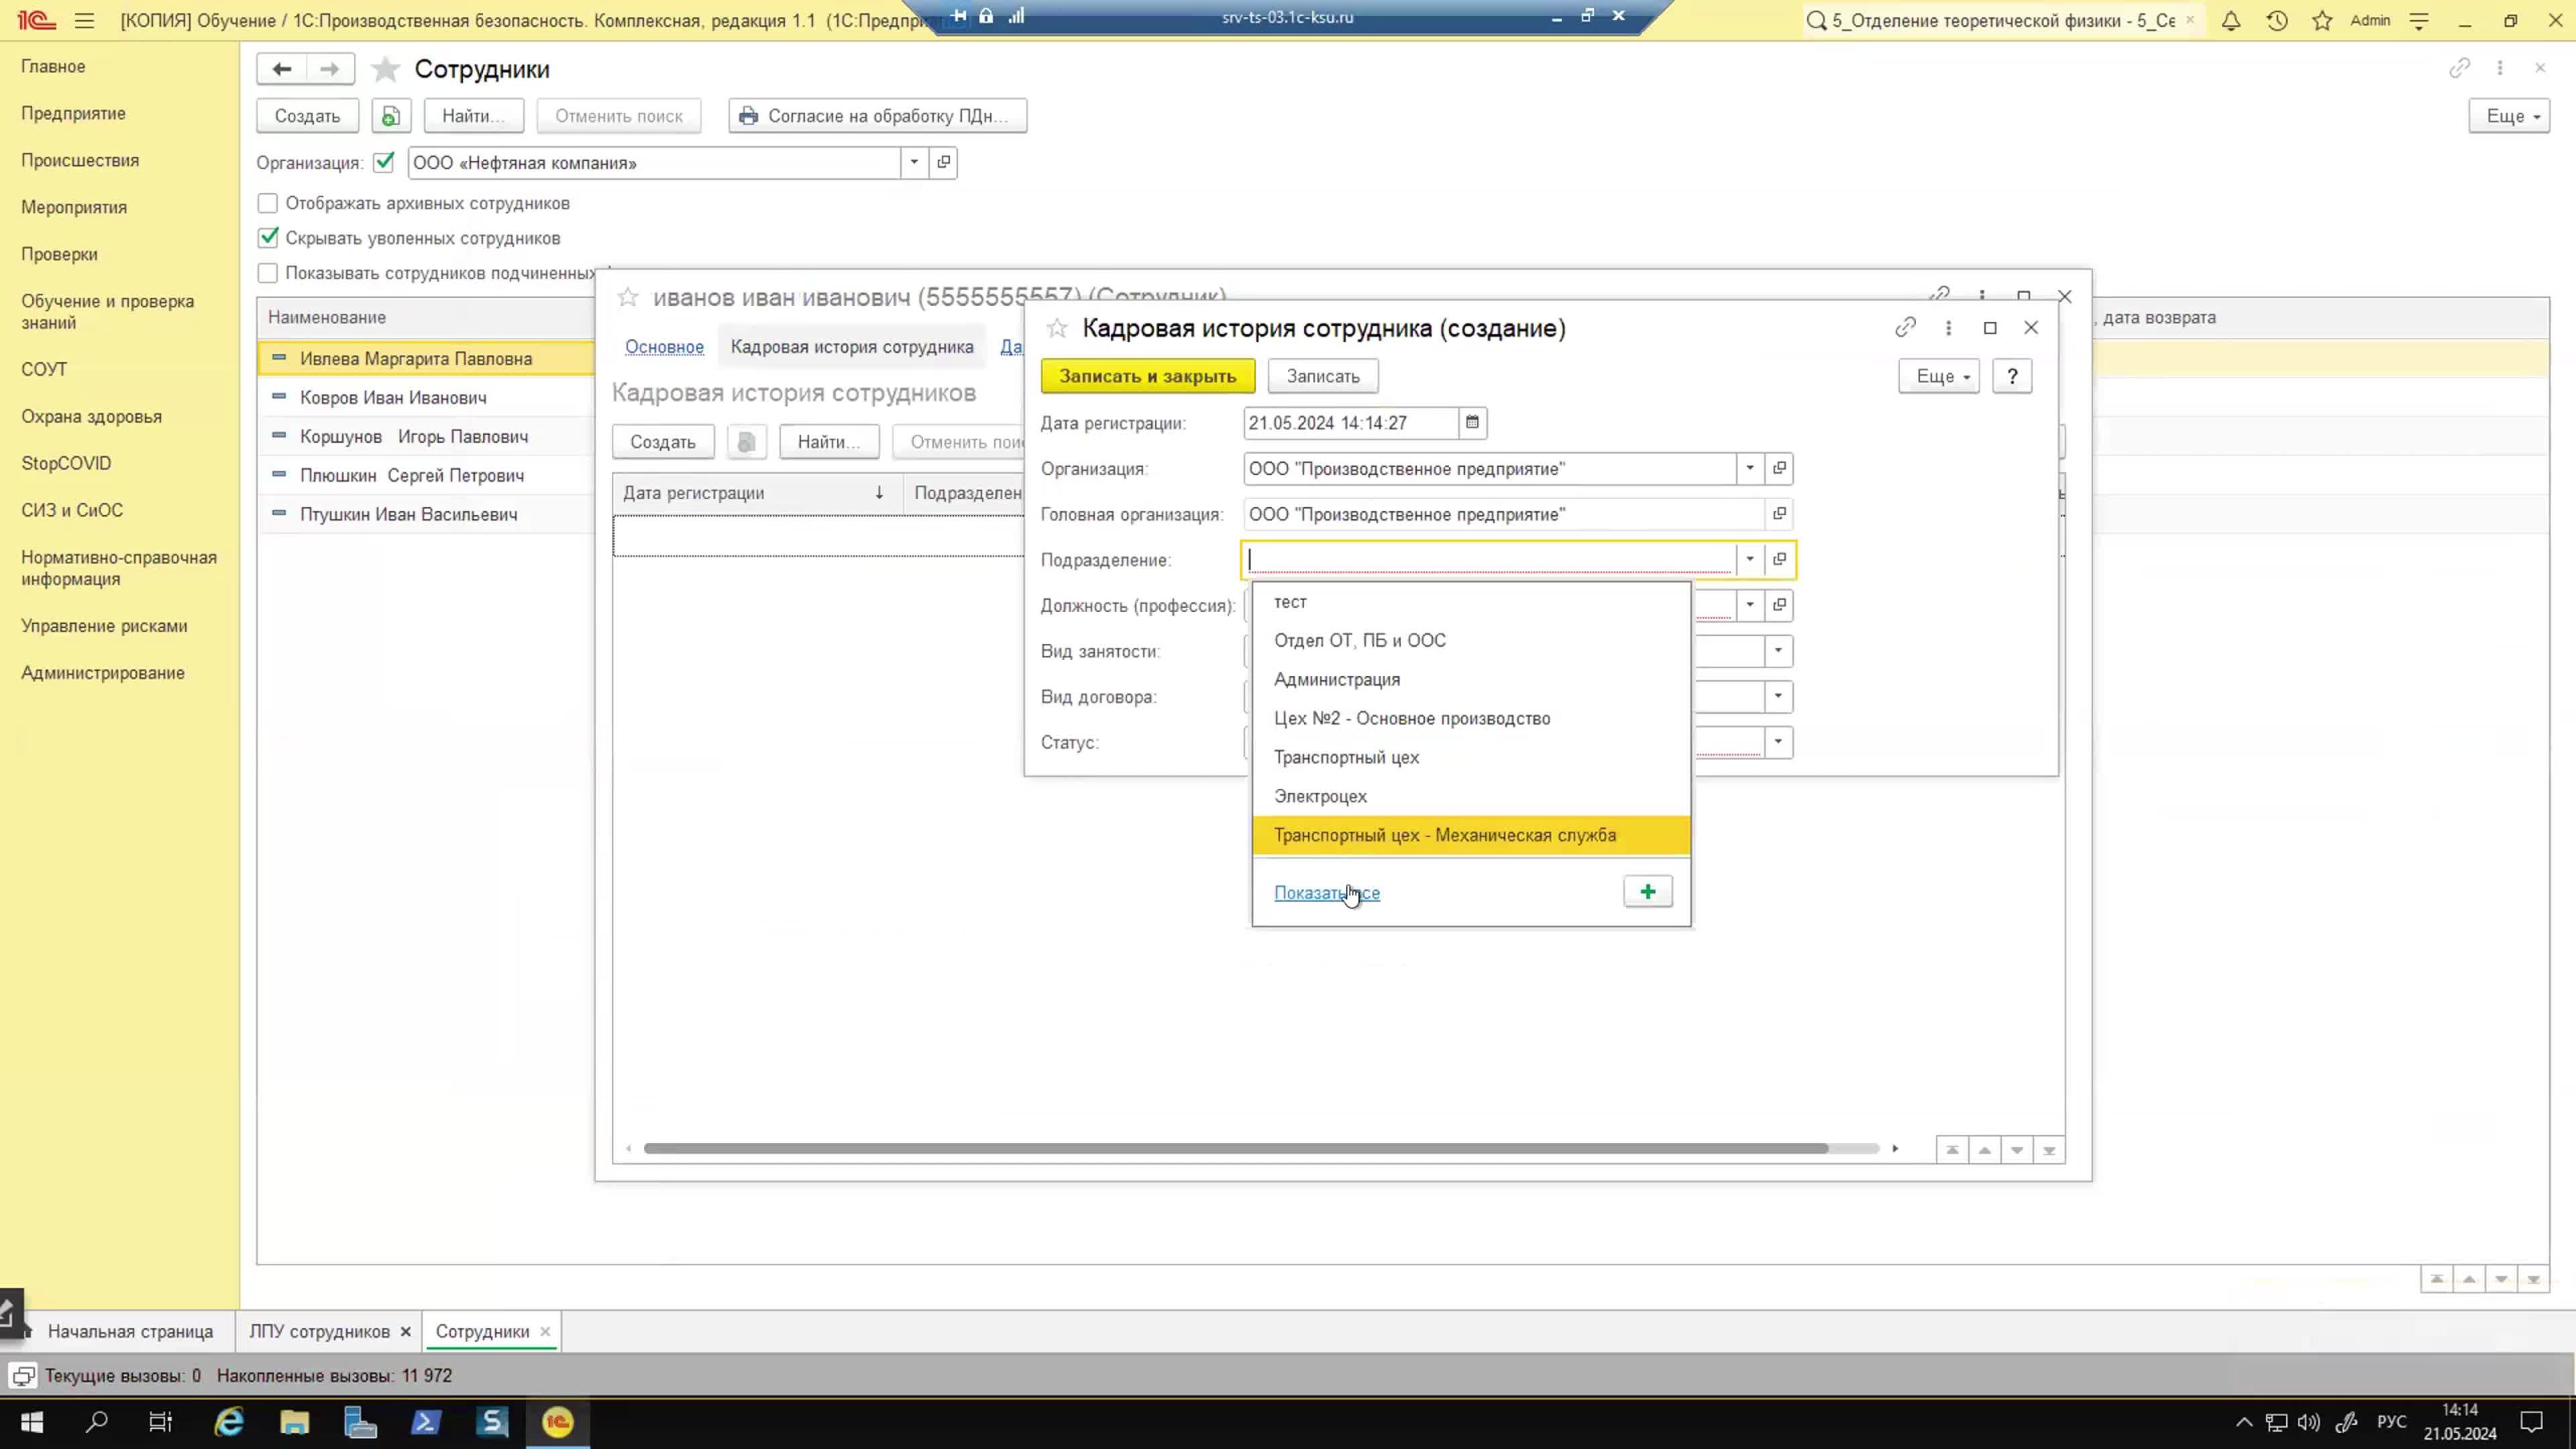The height and width of the screenshot is (1449, 2576).
Task: Get link icon for Сотрудники page
Action: (2459, 68)
